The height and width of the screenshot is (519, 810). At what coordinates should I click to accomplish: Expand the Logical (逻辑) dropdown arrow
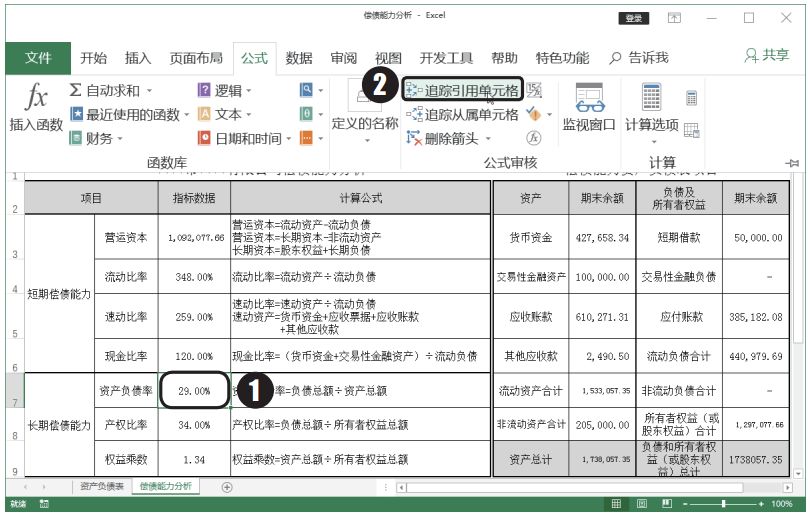248,91
